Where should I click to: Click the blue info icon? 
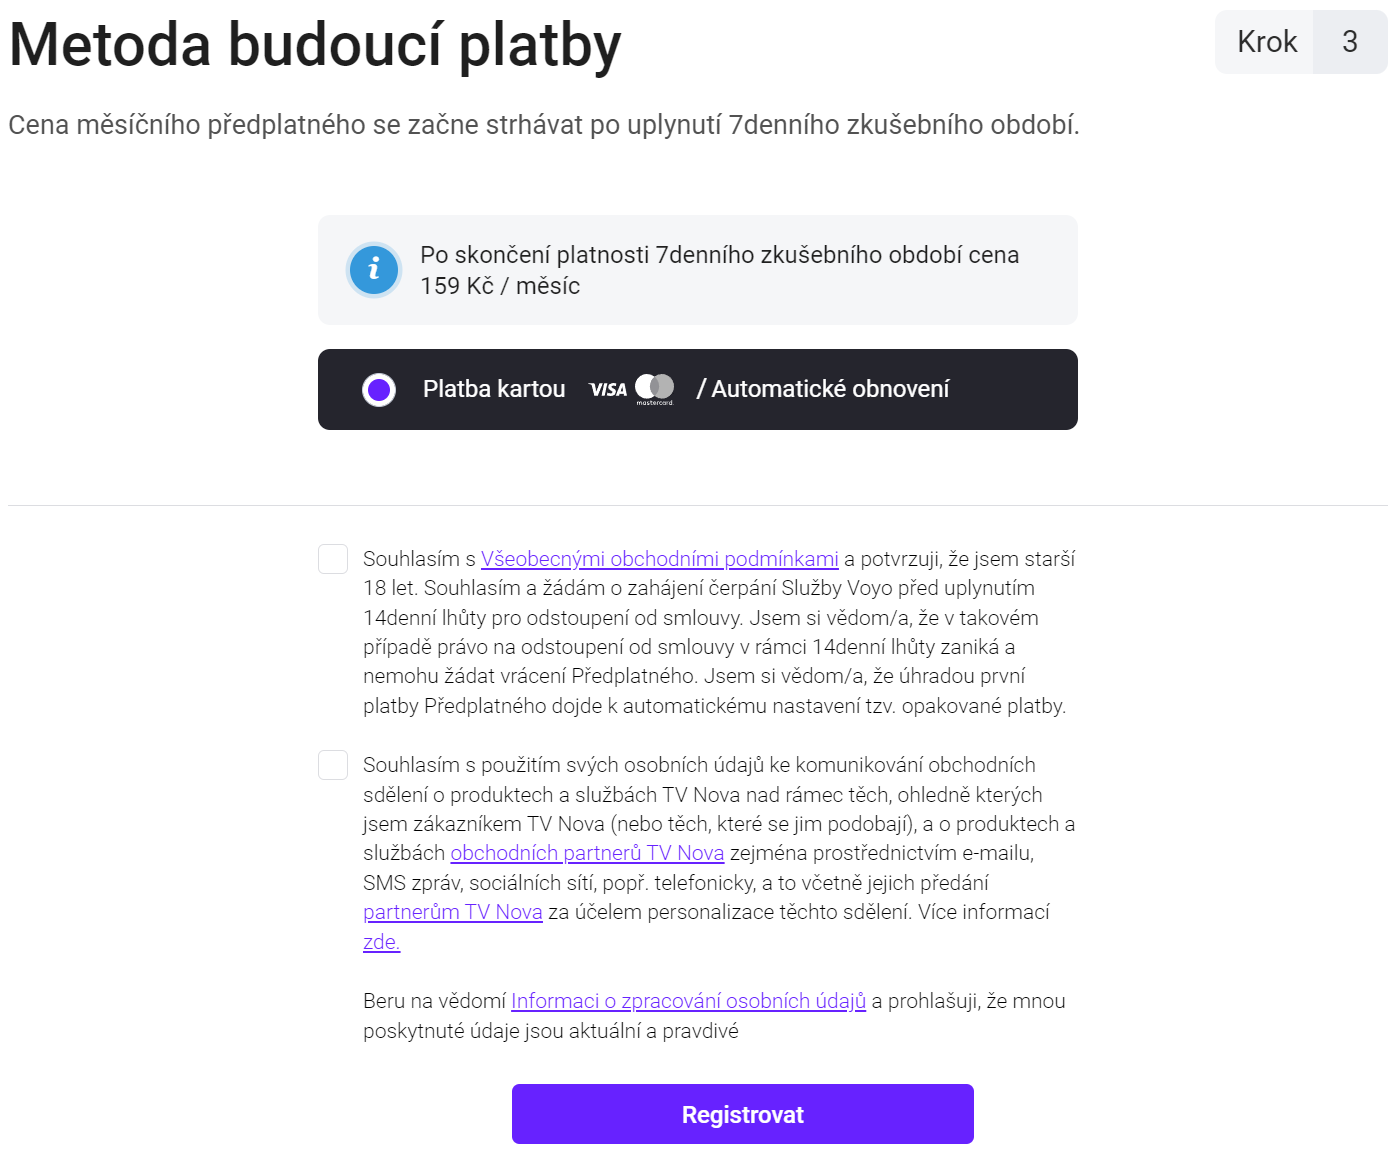374,270
